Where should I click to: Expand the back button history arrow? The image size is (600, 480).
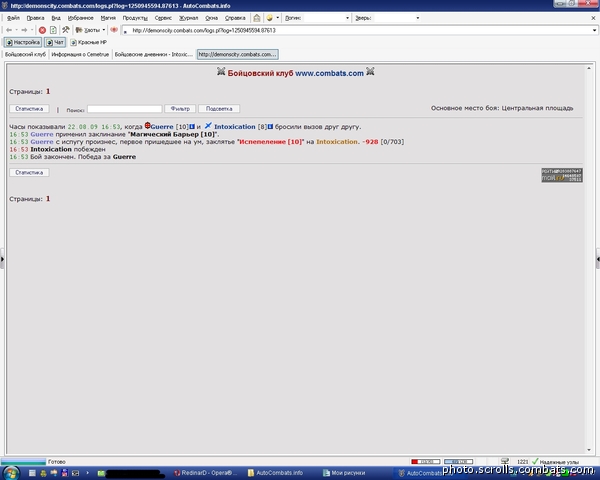point(16,30)
